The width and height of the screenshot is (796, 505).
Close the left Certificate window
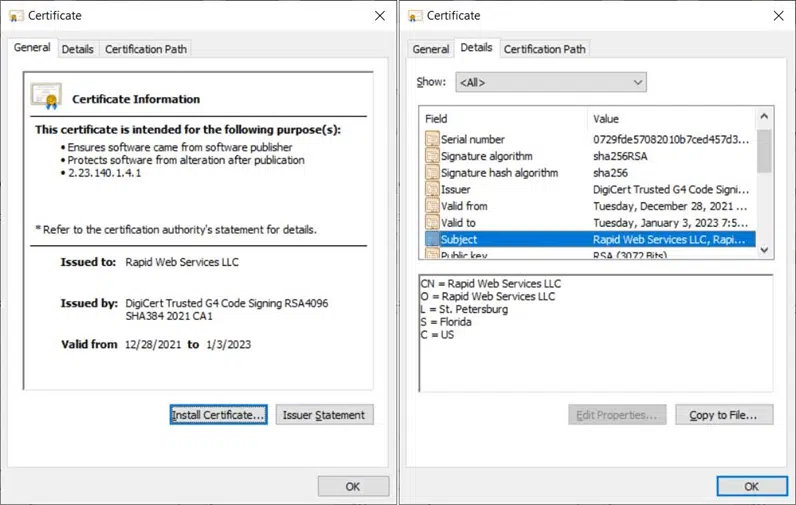point(380,16)
